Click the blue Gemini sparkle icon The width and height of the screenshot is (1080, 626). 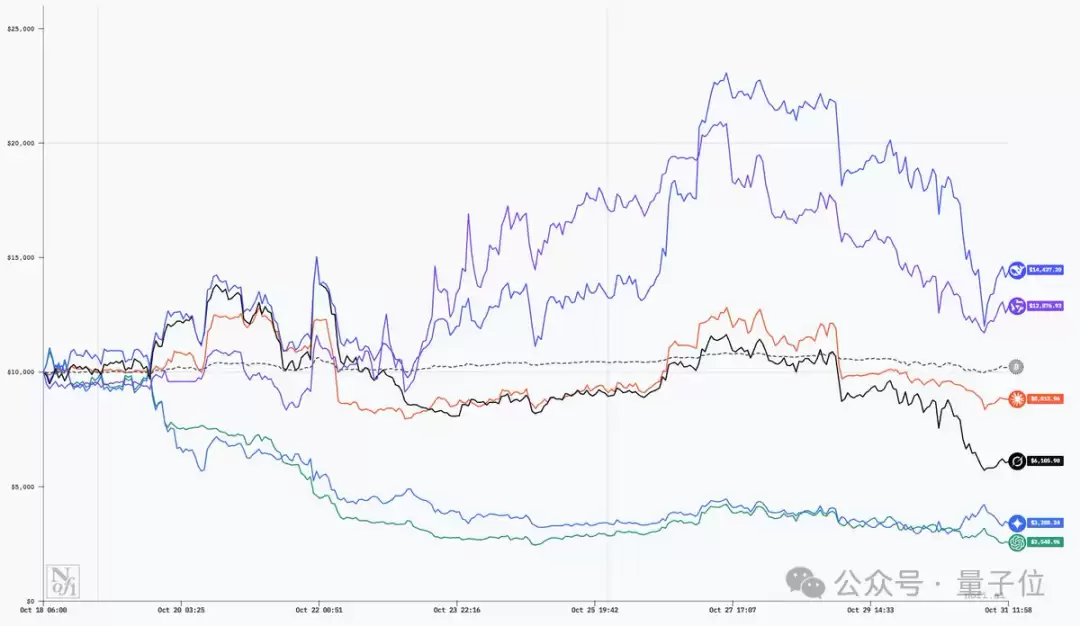[x=1017, y=523]
